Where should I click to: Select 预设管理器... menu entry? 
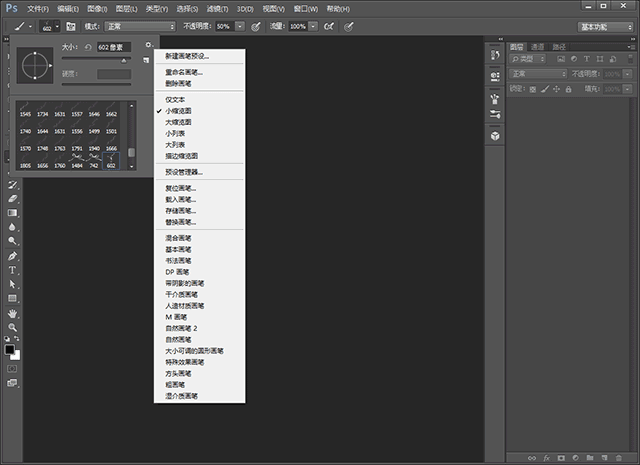tap(183, 171)
